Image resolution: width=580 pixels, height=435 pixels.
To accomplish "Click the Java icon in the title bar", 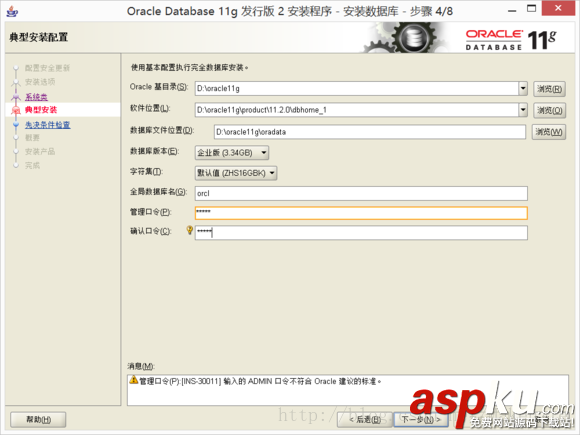I will click(x=12, y=11).
